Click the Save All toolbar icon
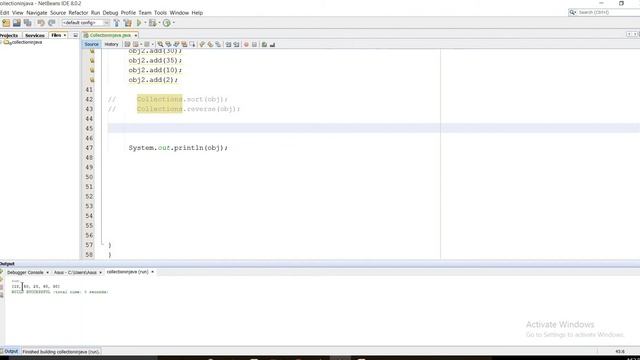The width and height of the screenshot is (640, 360). tap(27, 23)
